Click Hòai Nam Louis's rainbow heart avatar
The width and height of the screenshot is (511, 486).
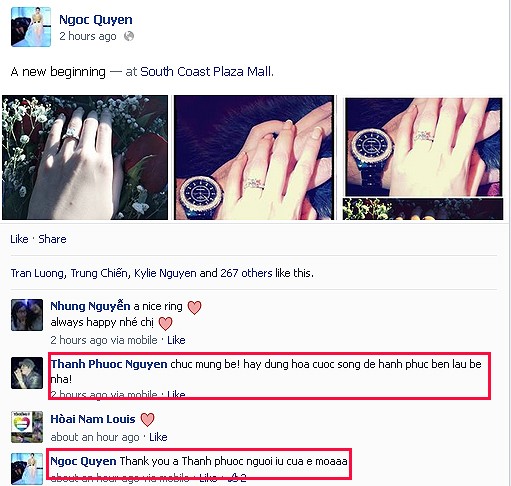[x=27, y=427]
